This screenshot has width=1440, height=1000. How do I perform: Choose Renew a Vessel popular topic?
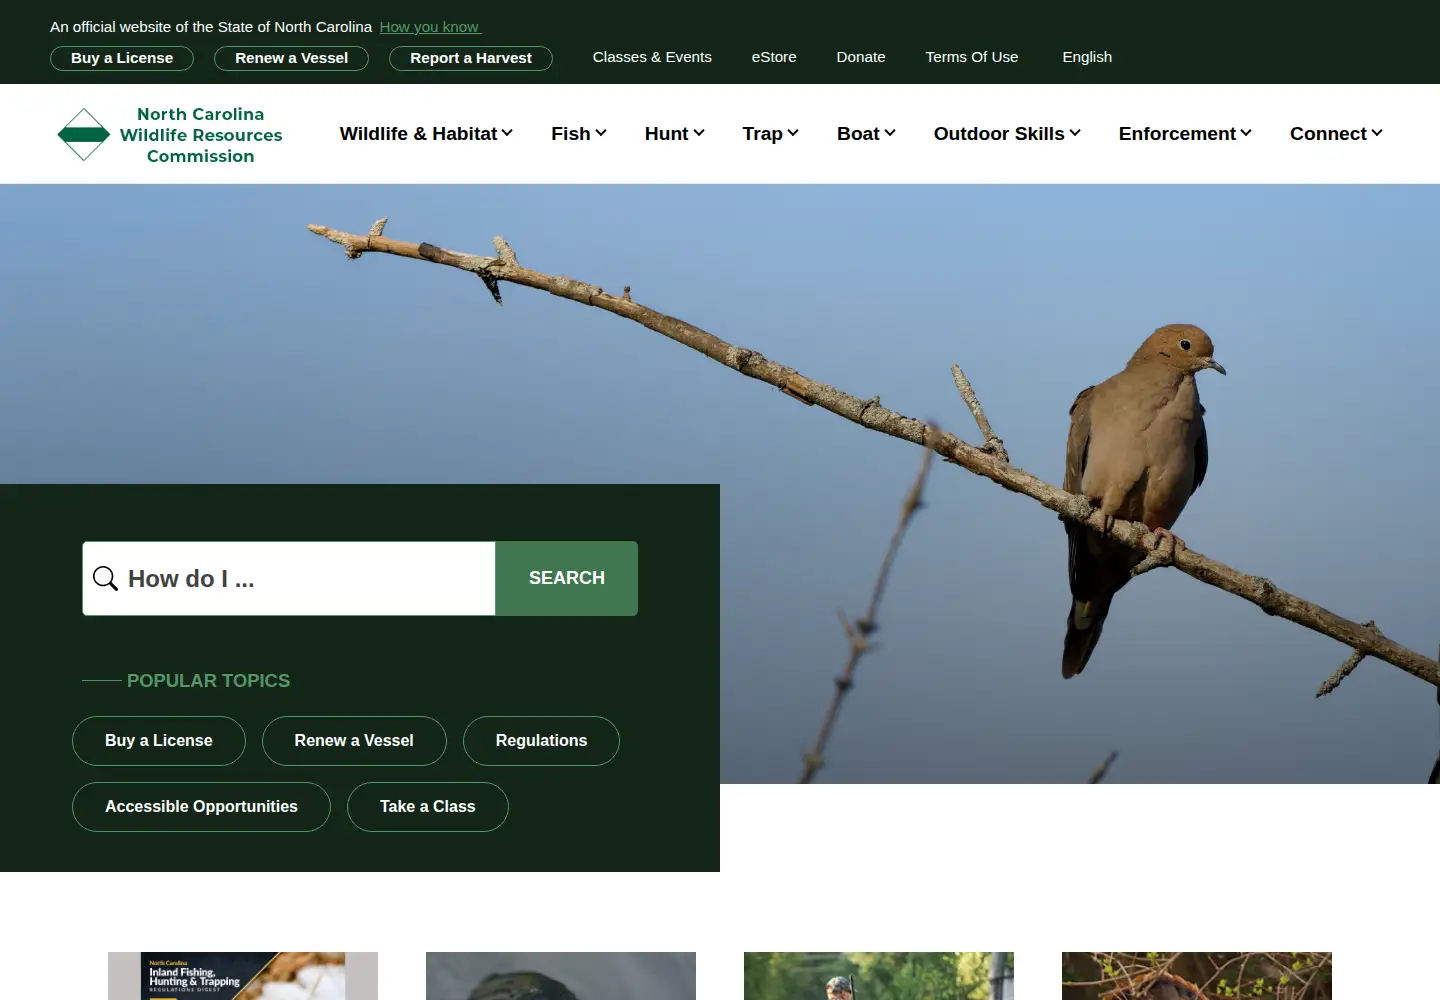pos(354,741)
